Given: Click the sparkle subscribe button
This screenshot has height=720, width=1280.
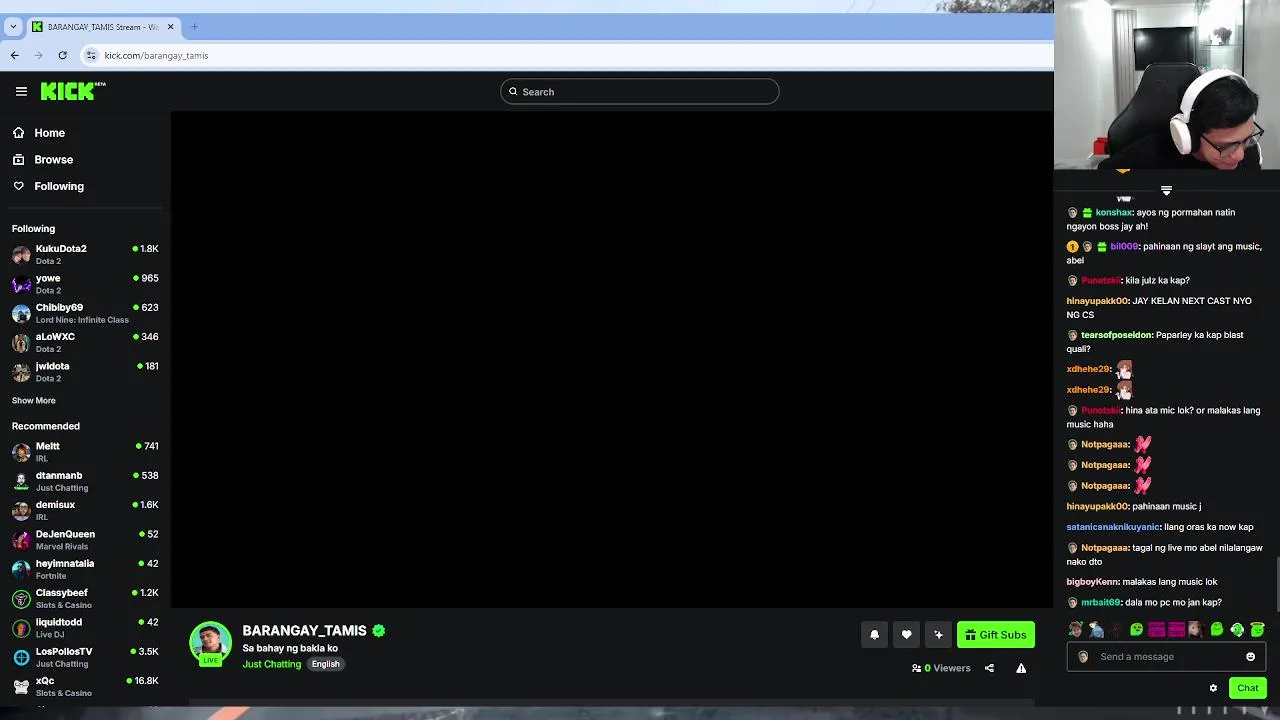Looking at the screenshot, I should point(938,635).
